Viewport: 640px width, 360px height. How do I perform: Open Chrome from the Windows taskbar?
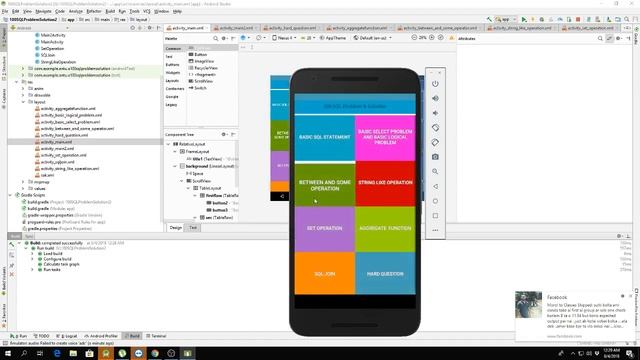[x=155, y=353]
